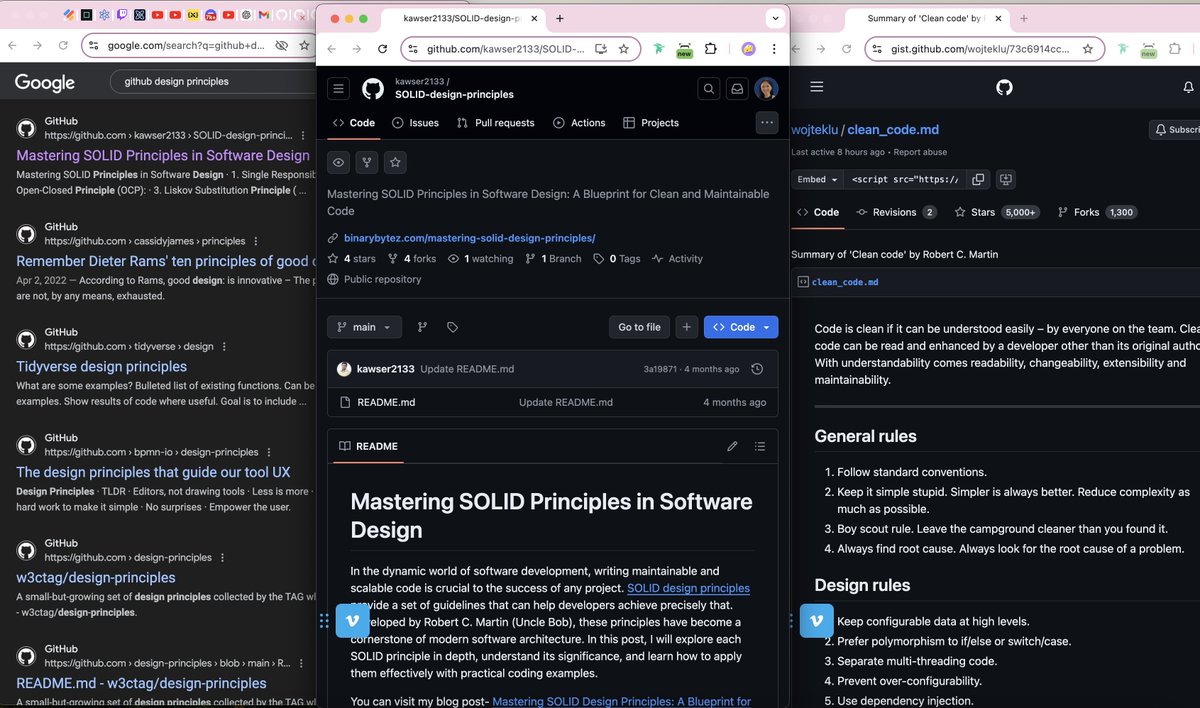Click Subscribe button in gist window
Viewport: 1200px width, 708px height.
pos(1175,130)
